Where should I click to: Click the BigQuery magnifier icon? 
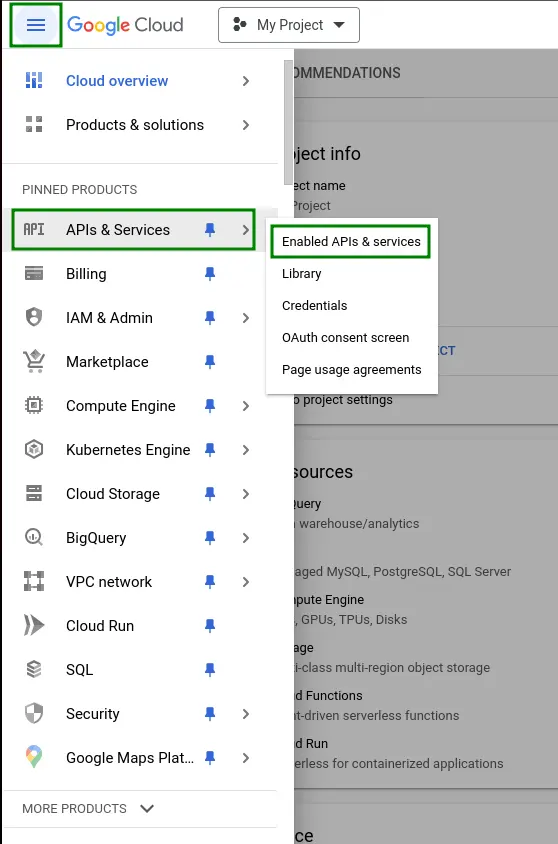(x=34, y=537)
